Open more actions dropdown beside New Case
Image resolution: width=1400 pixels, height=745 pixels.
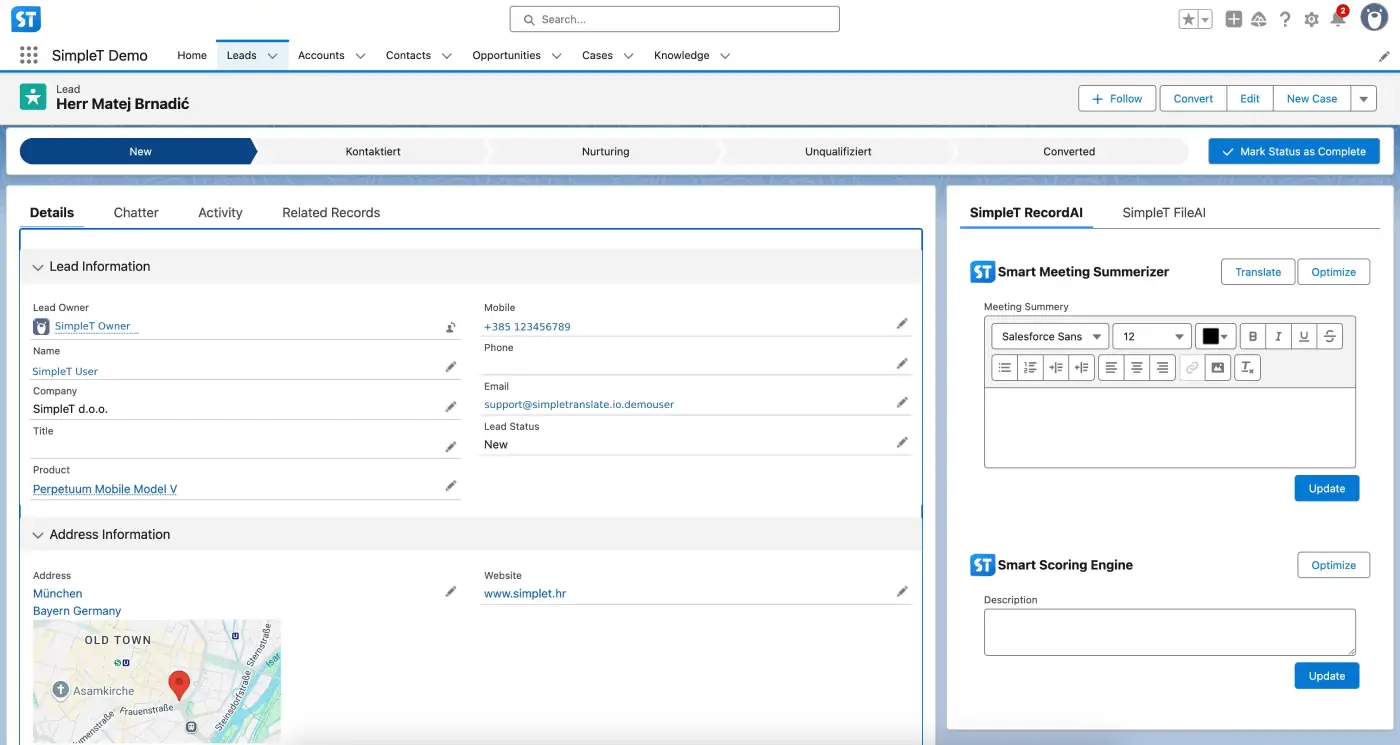[x=1364, y=99]
